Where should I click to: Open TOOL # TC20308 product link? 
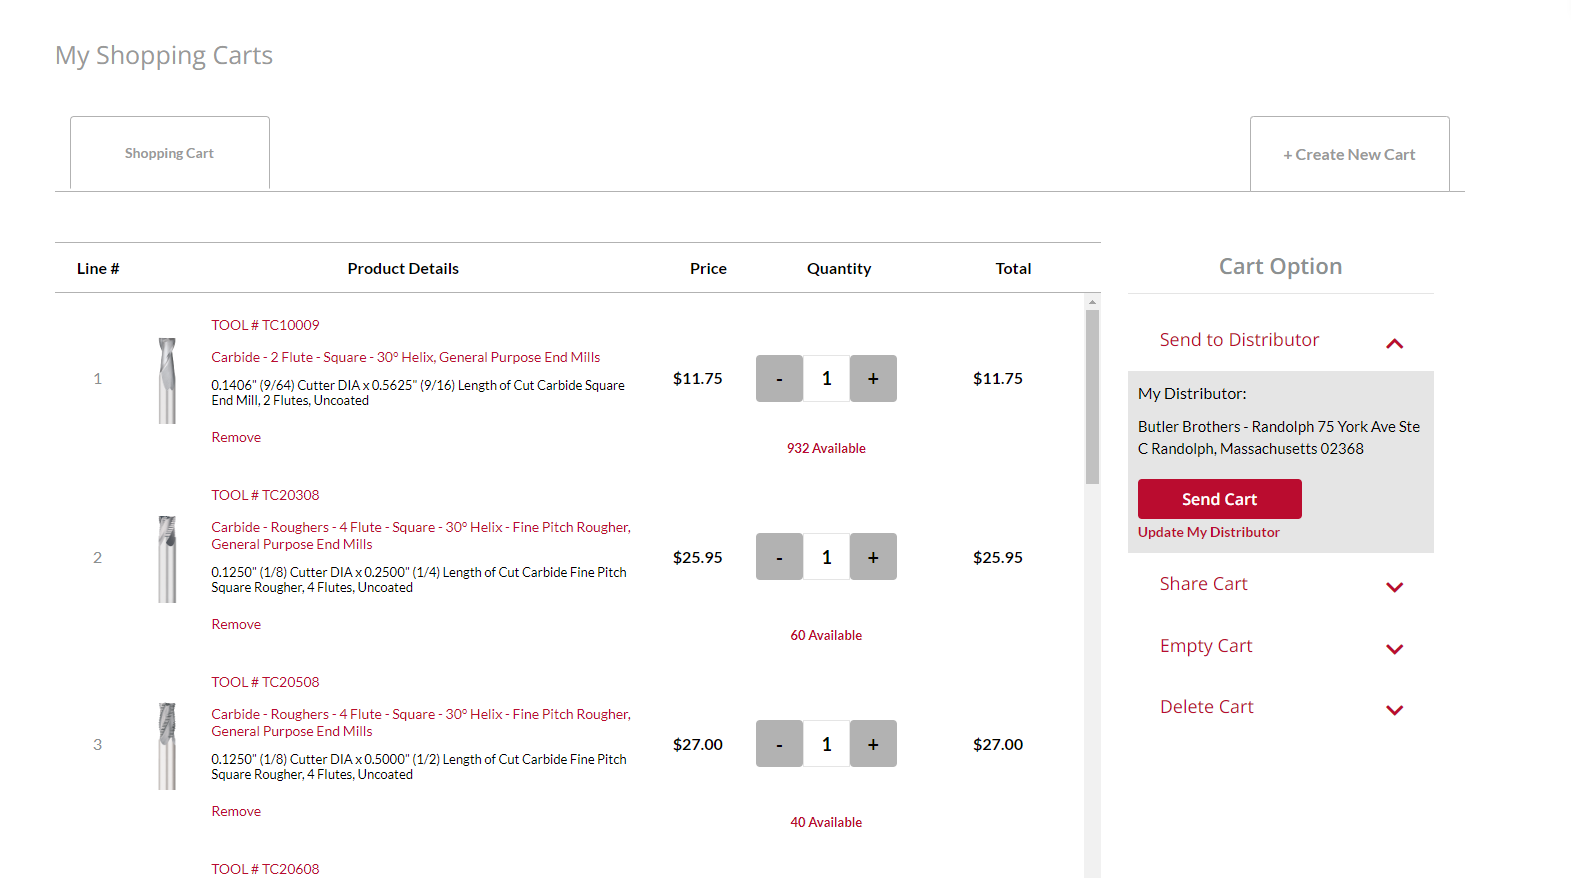click(x=265, y=495)
